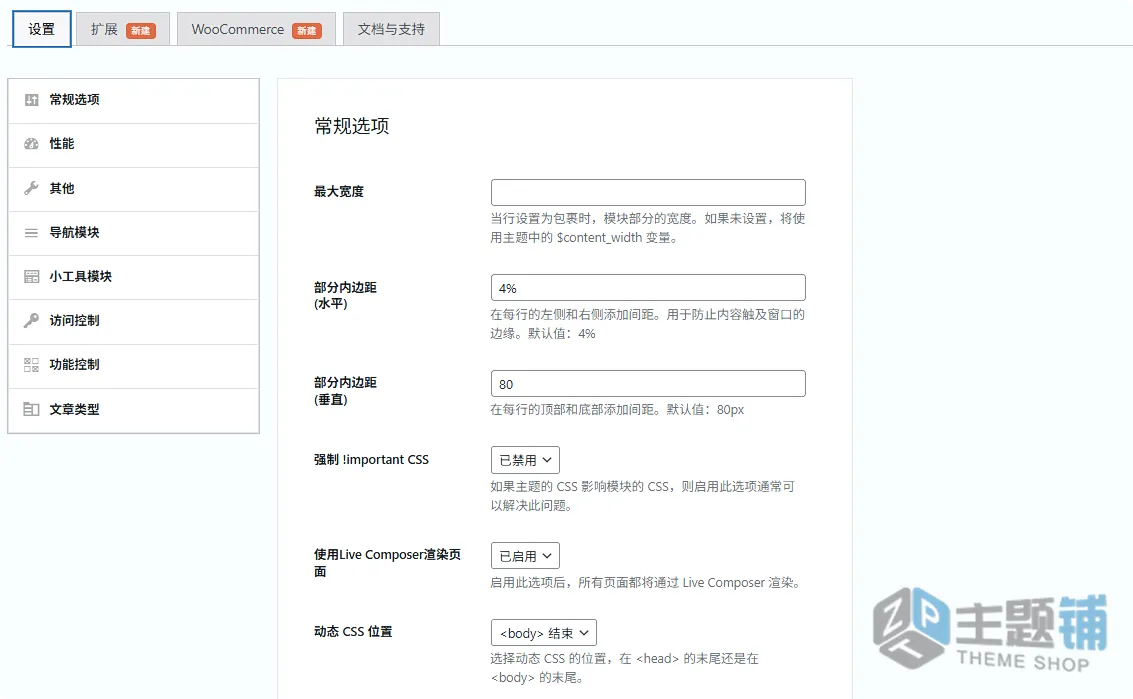Image resolution: width=1133 pixels, height=699 pixels.
Task: Click the 访问控制 key icon
Action: click(x=31, y=321)
